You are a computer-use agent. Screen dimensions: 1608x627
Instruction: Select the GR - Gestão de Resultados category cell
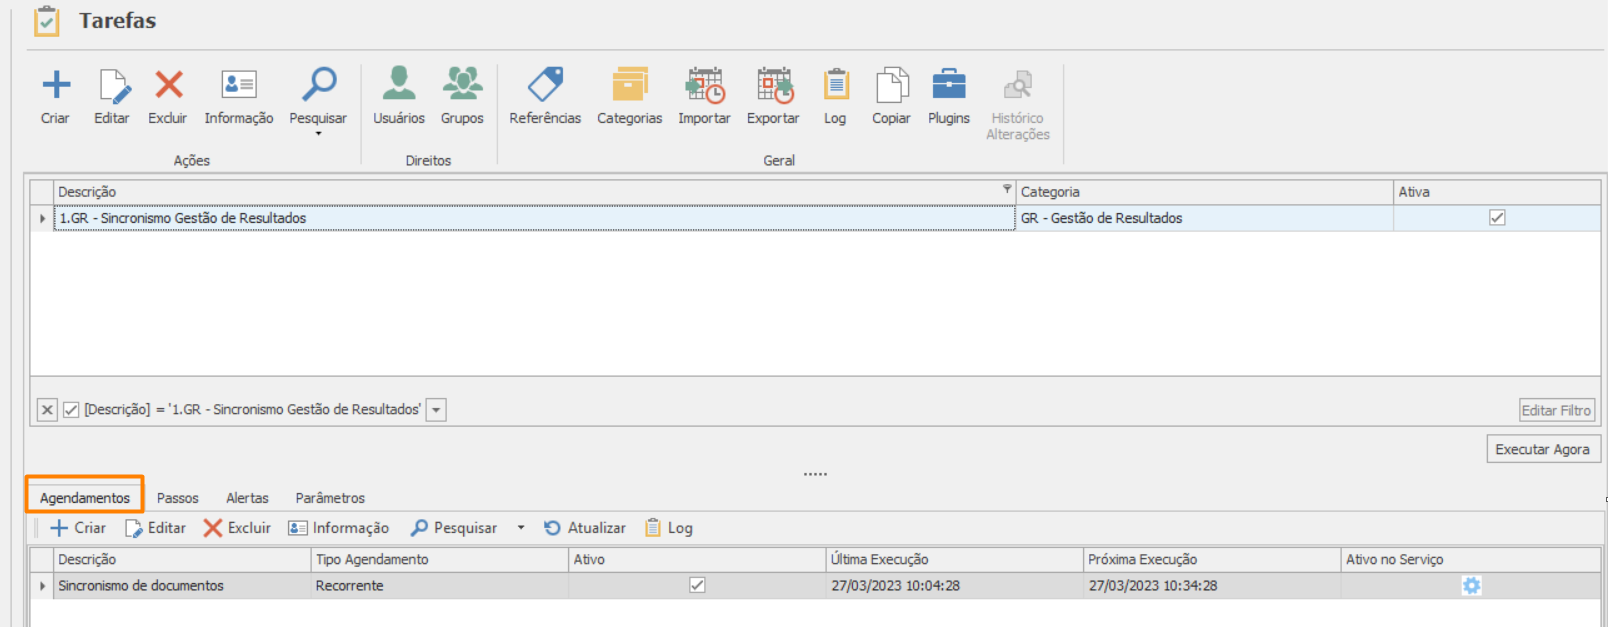(x=1204, y=218)
